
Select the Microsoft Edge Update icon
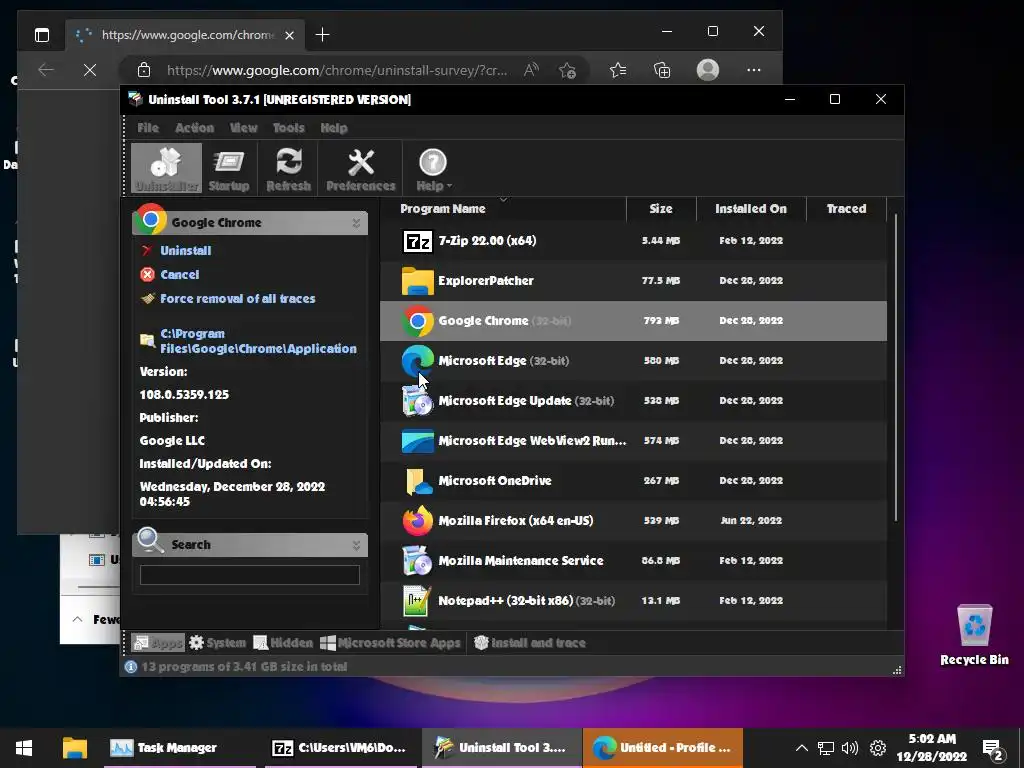[x=418, y=400]
